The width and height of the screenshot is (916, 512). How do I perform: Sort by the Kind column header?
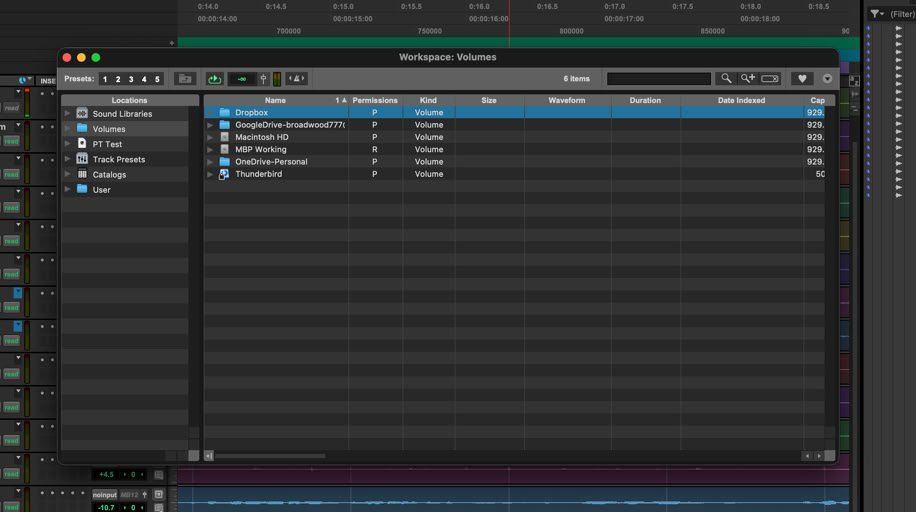point(428,100)
